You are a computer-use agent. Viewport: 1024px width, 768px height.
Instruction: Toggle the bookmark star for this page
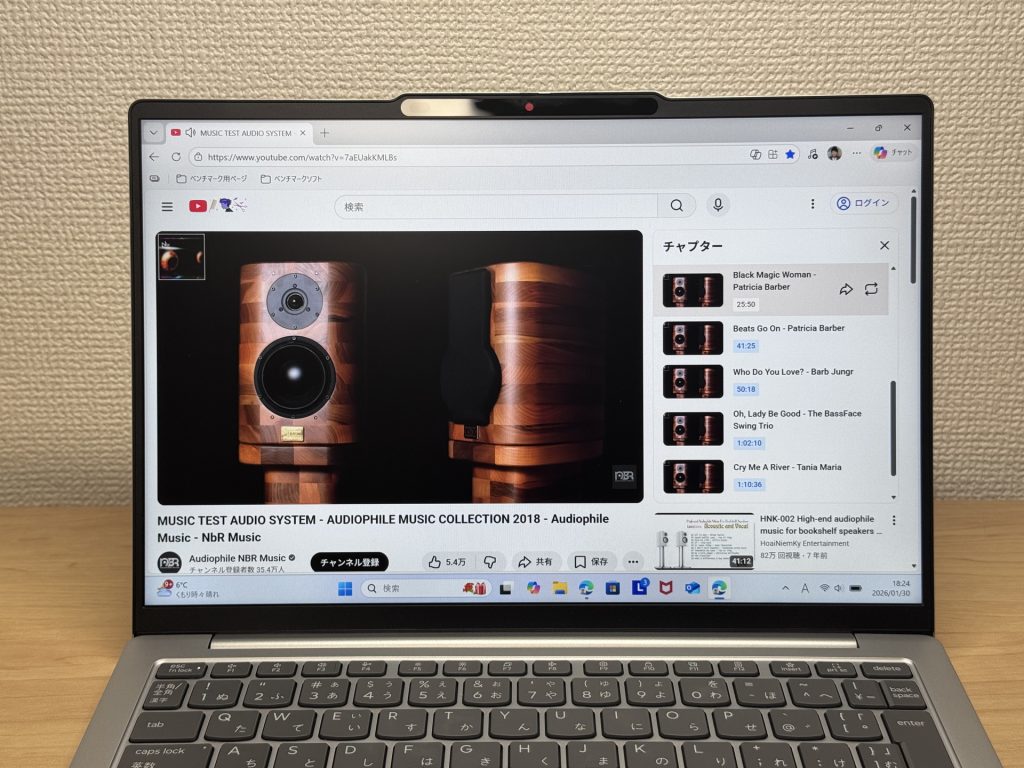(x=790, y=154)
